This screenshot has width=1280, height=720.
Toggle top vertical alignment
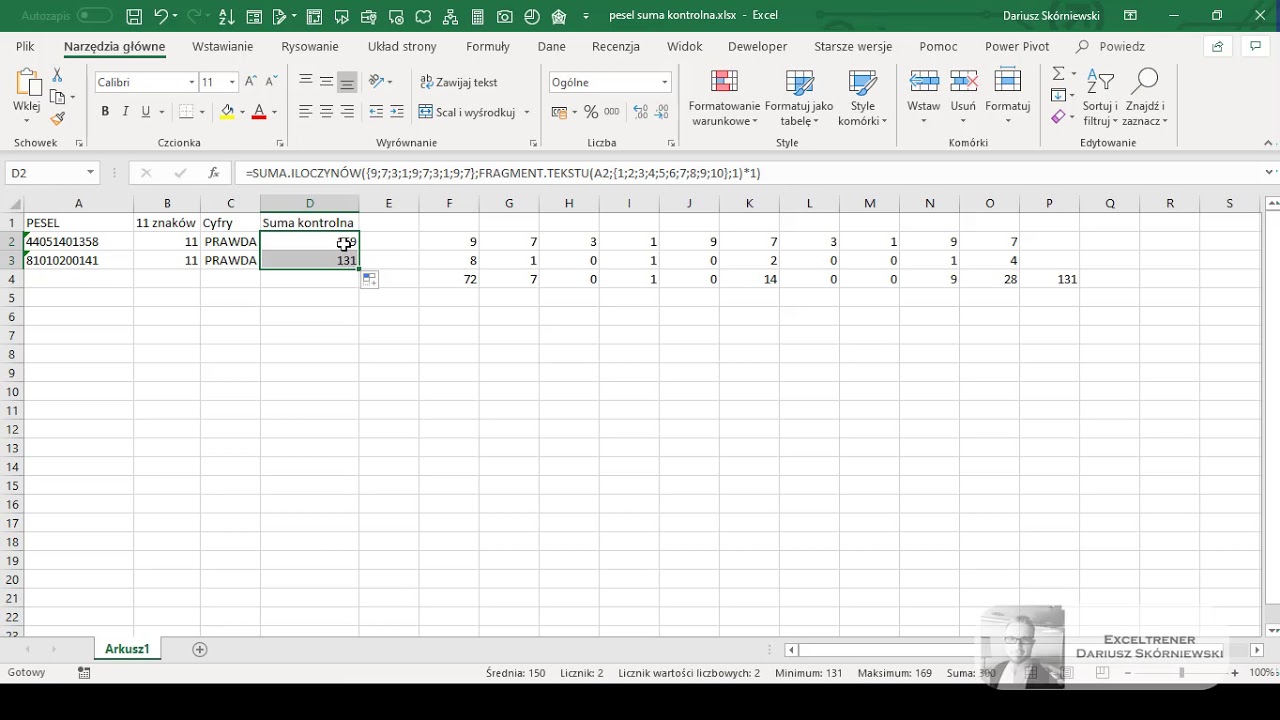(305, 82)
